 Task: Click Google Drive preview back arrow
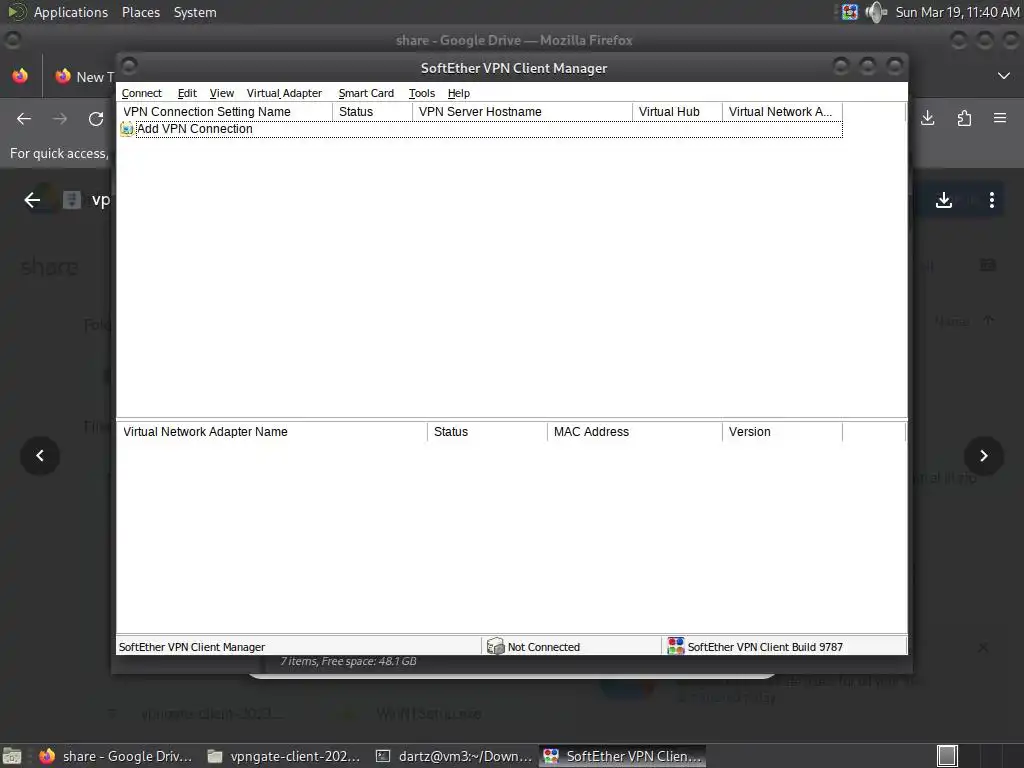coord(32,200)
